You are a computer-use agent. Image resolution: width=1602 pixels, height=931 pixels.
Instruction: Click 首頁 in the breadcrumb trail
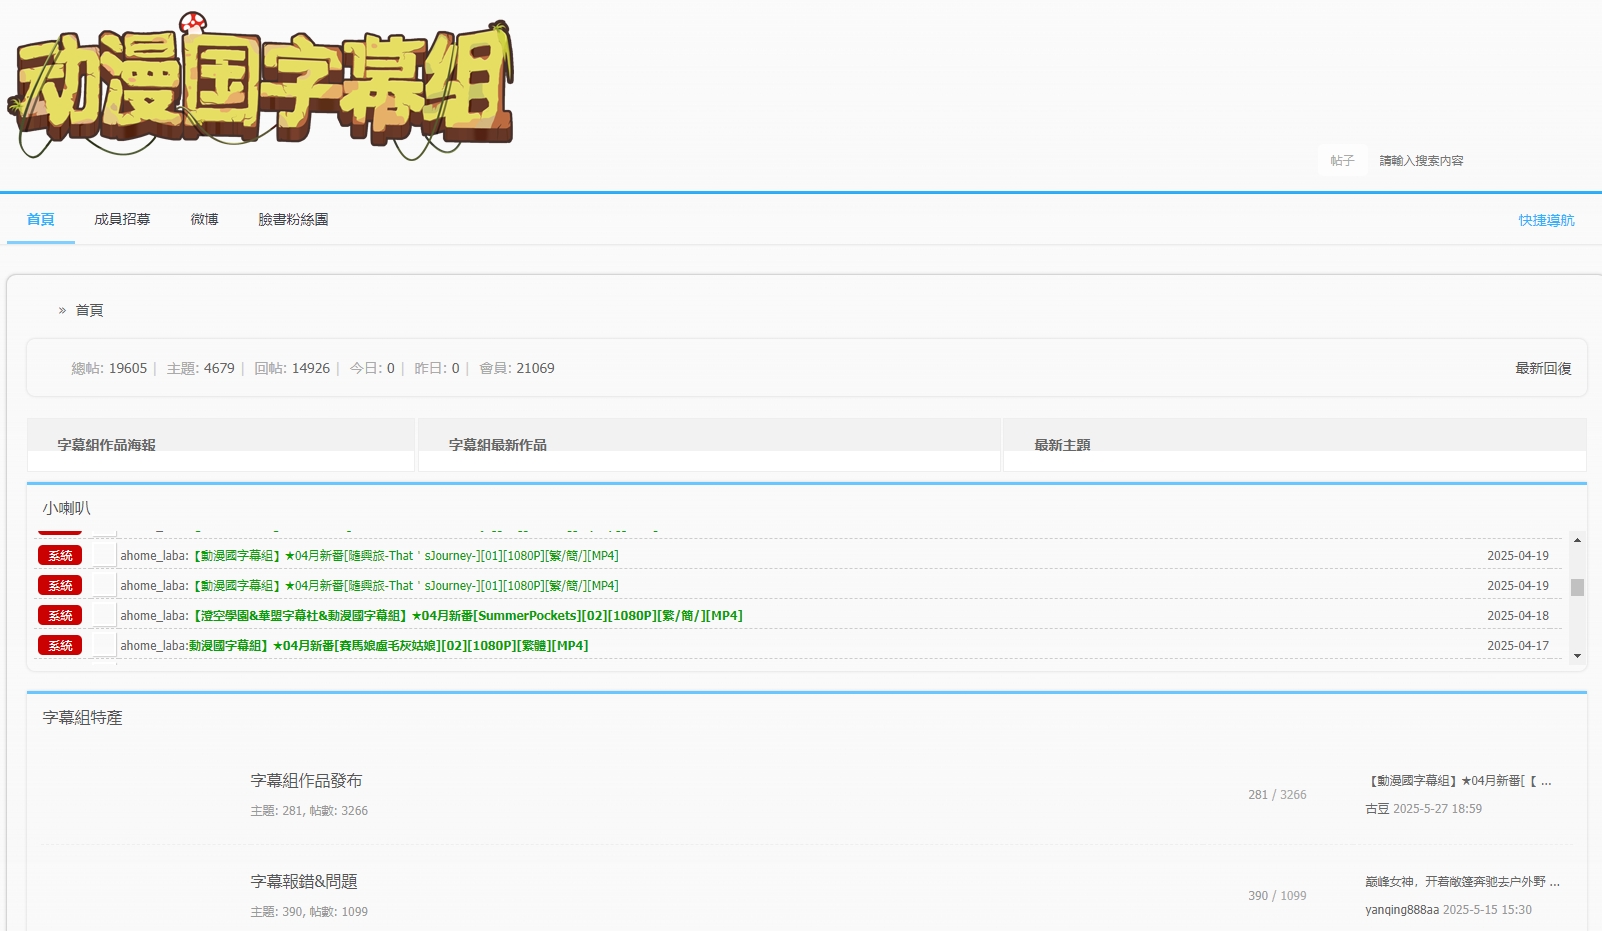point(89,310)
